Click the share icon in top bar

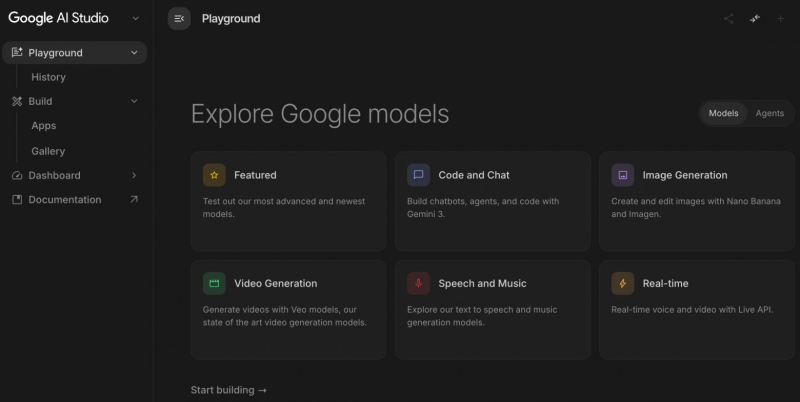point(729,19)
